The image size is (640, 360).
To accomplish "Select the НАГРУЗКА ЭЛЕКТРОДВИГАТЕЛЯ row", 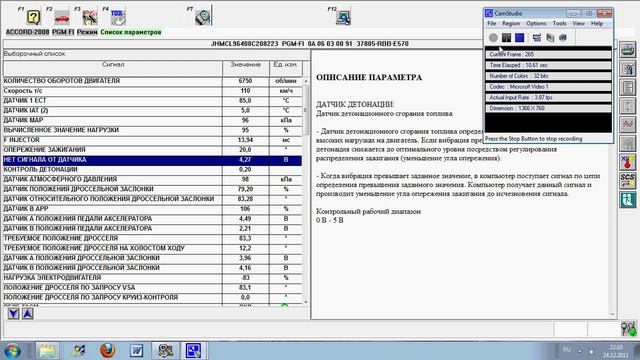I will point(153,278).
